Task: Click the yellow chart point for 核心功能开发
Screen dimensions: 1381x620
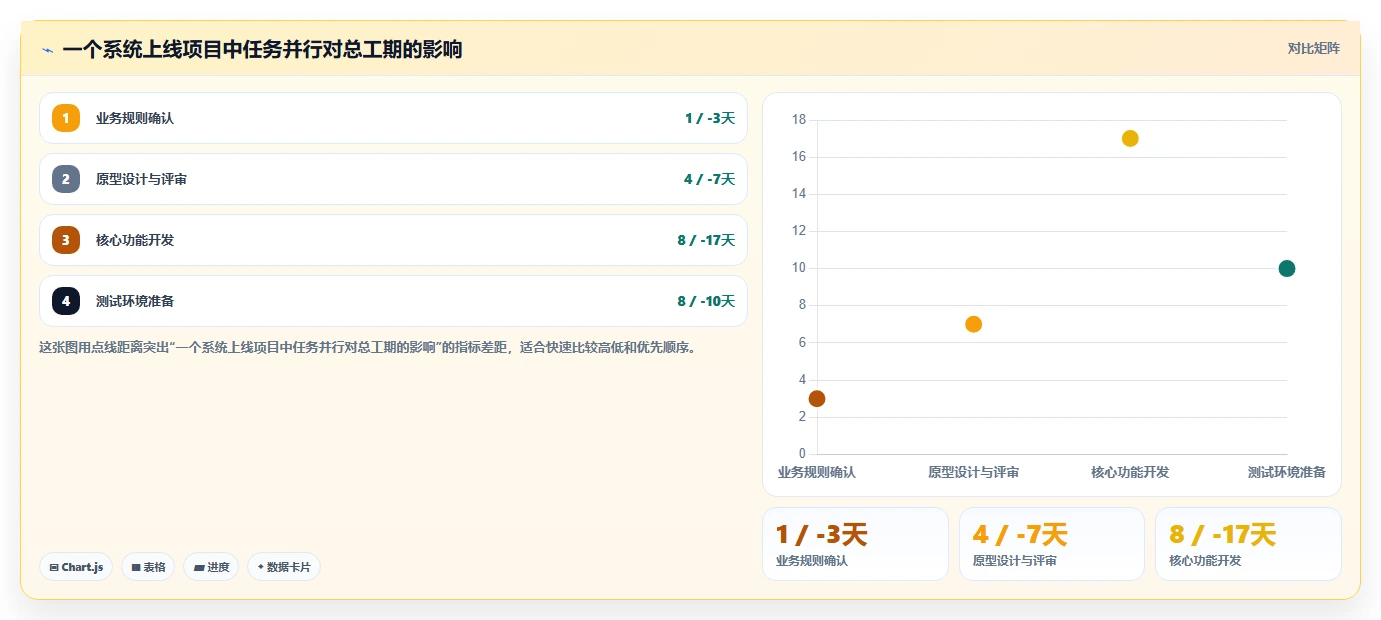Action: [1130, 138]
